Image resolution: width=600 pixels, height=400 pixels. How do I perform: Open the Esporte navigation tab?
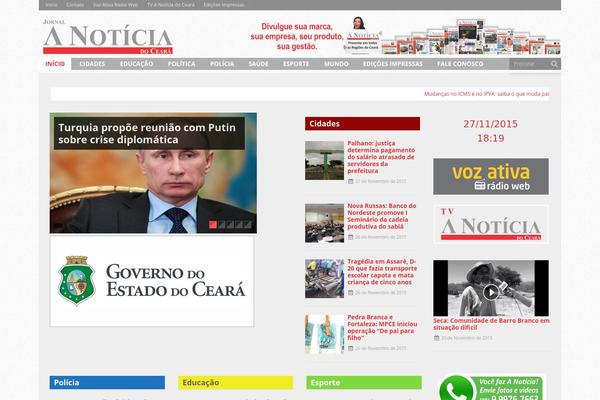point(296,64)
